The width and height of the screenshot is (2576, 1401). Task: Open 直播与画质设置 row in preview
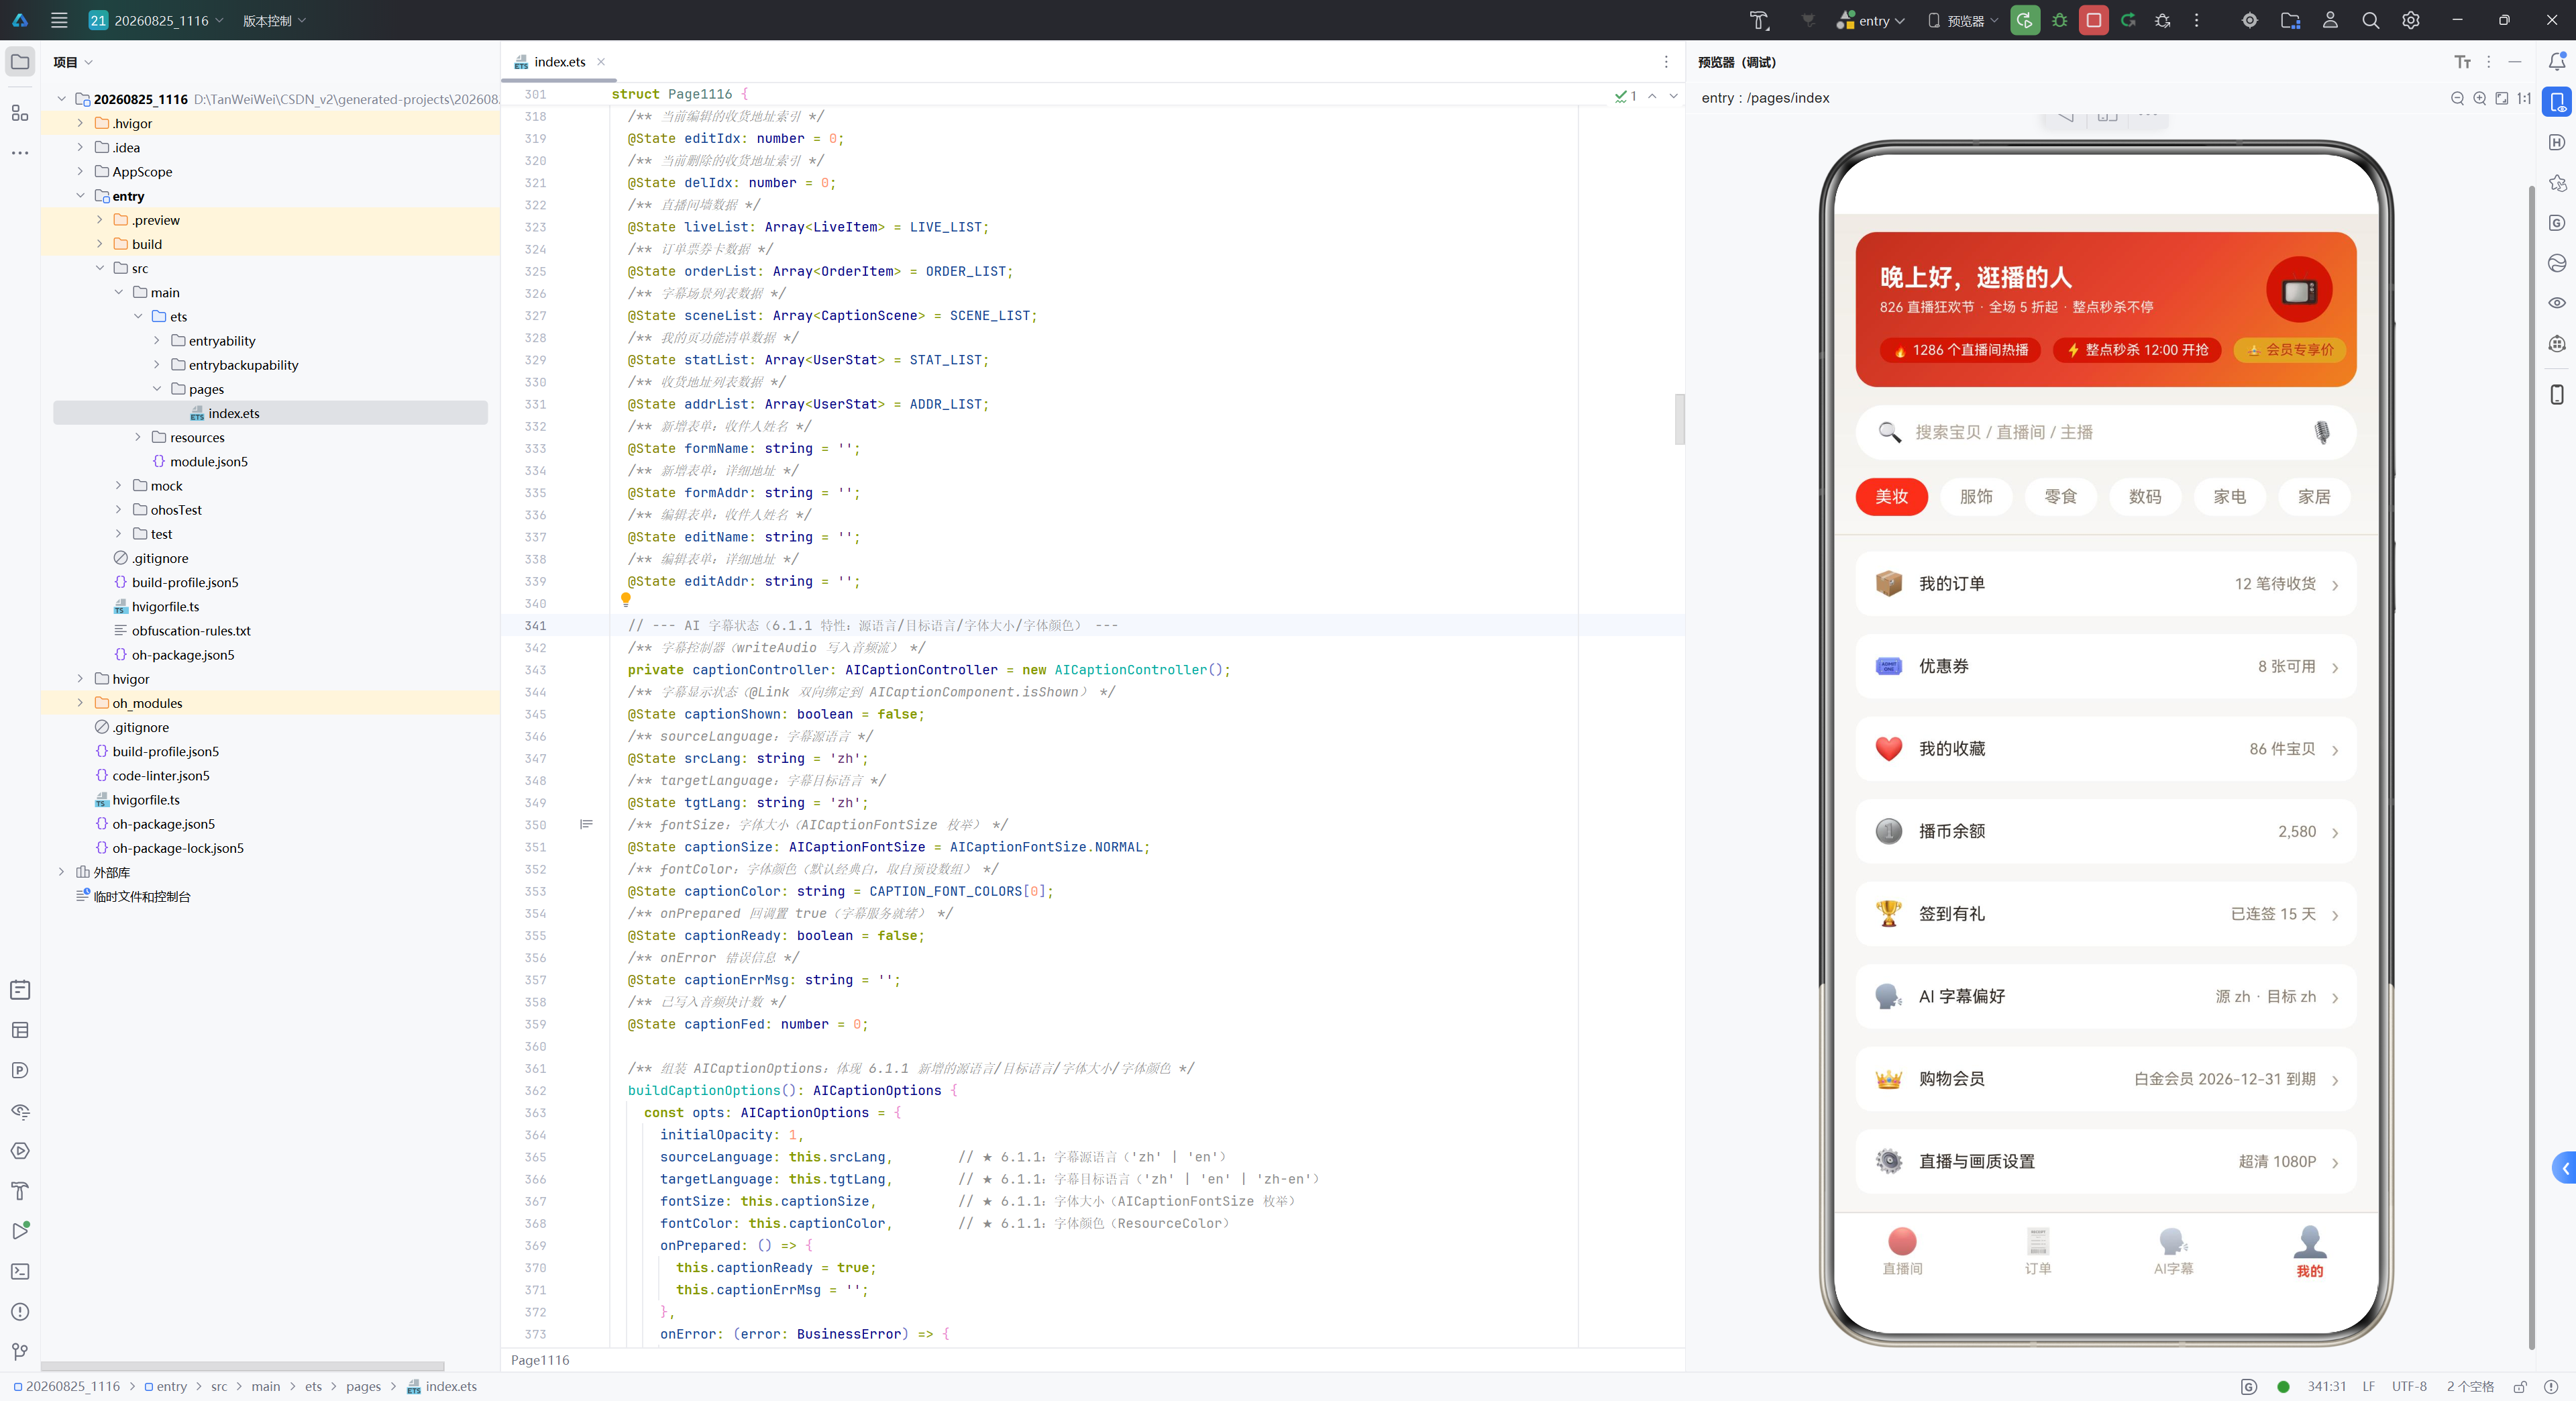2106,1162
